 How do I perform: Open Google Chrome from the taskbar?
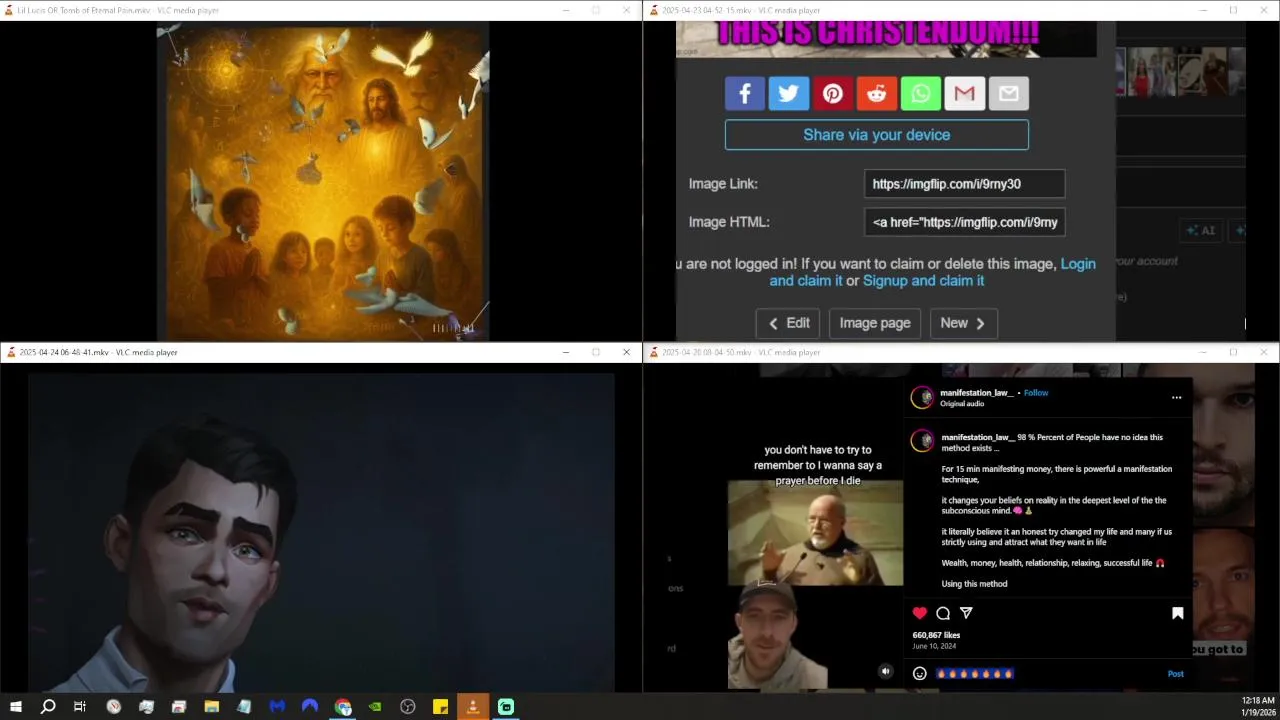[343, 707]
